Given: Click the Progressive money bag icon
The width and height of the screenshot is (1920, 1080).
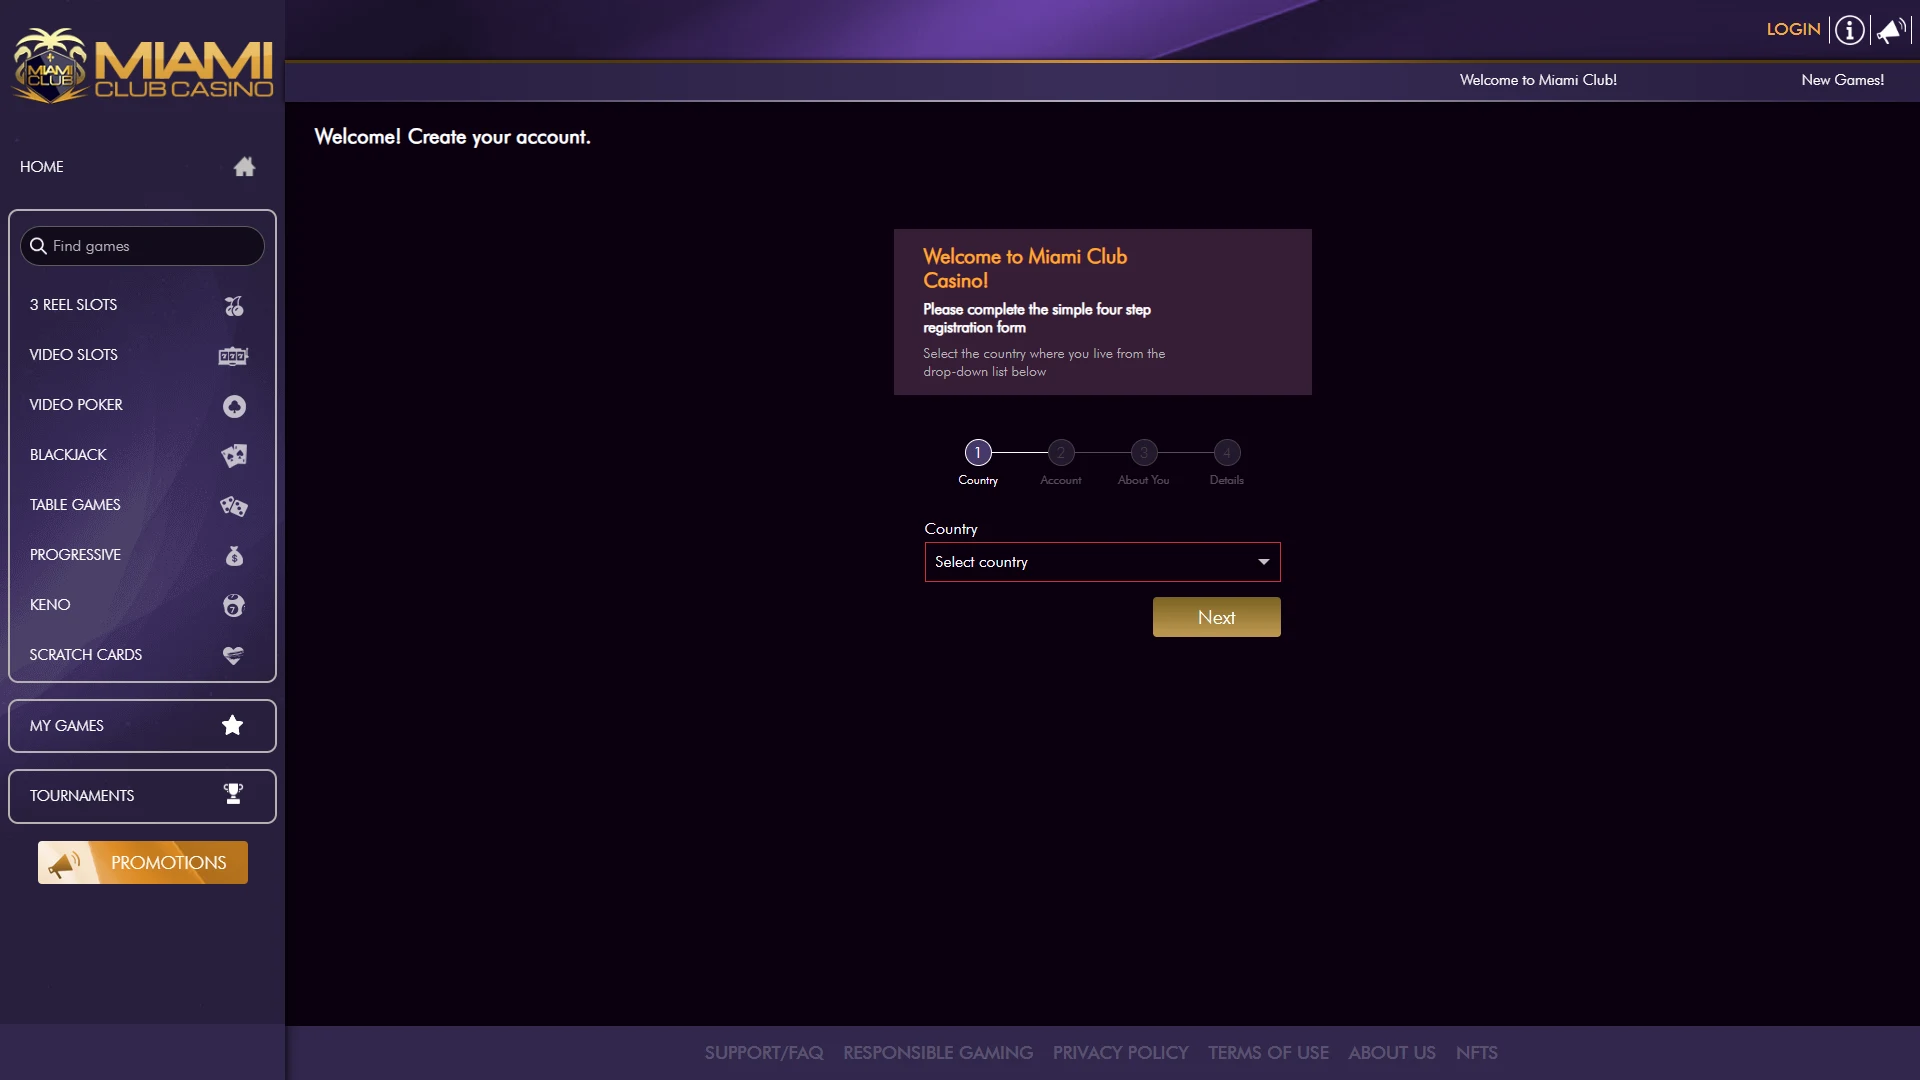Looking at the screenshot, I should pyautogui.click(x=234, y=556).
